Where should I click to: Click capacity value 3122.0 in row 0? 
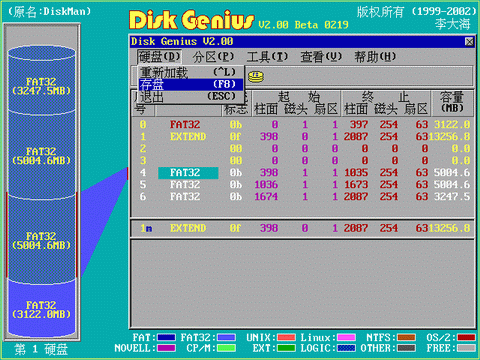(452, 125)
